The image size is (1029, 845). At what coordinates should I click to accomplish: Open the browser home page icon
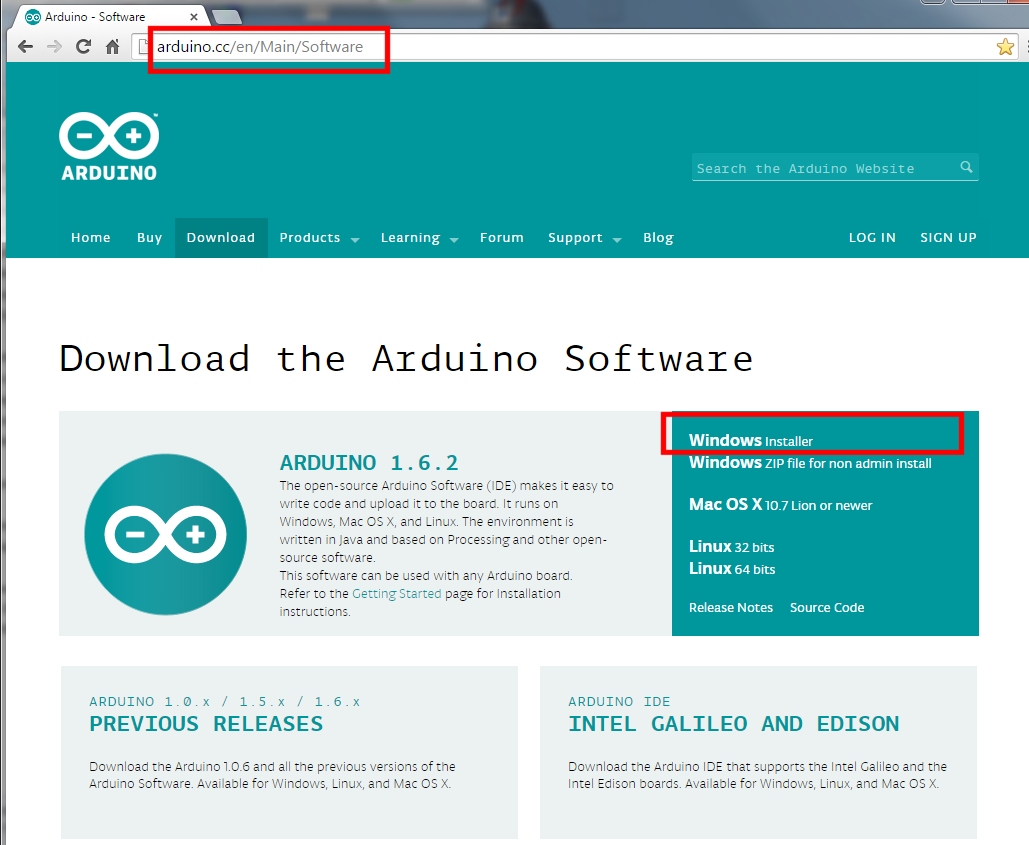point(113,47)
